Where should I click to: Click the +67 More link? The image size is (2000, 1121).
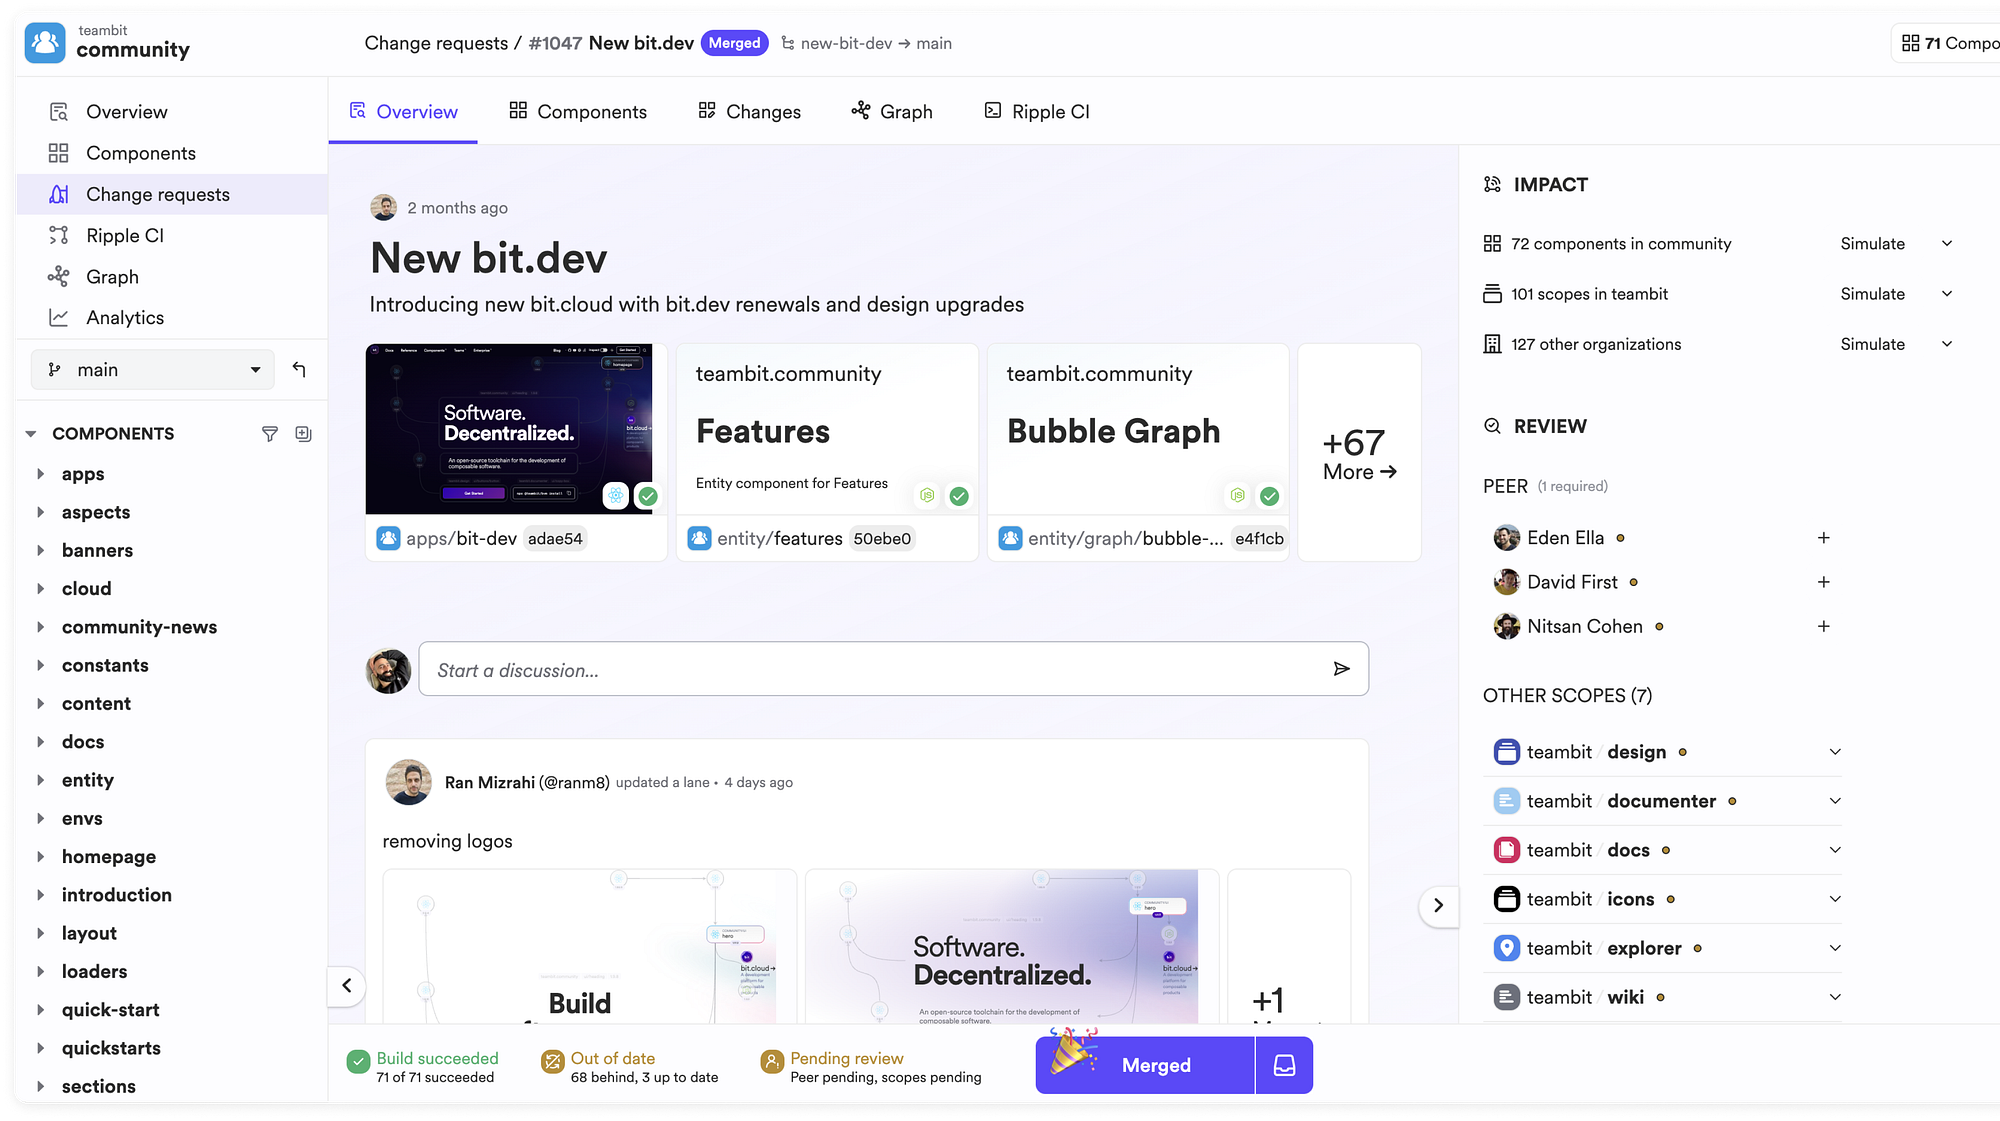pyautogui.click(x=1359, y=453)
